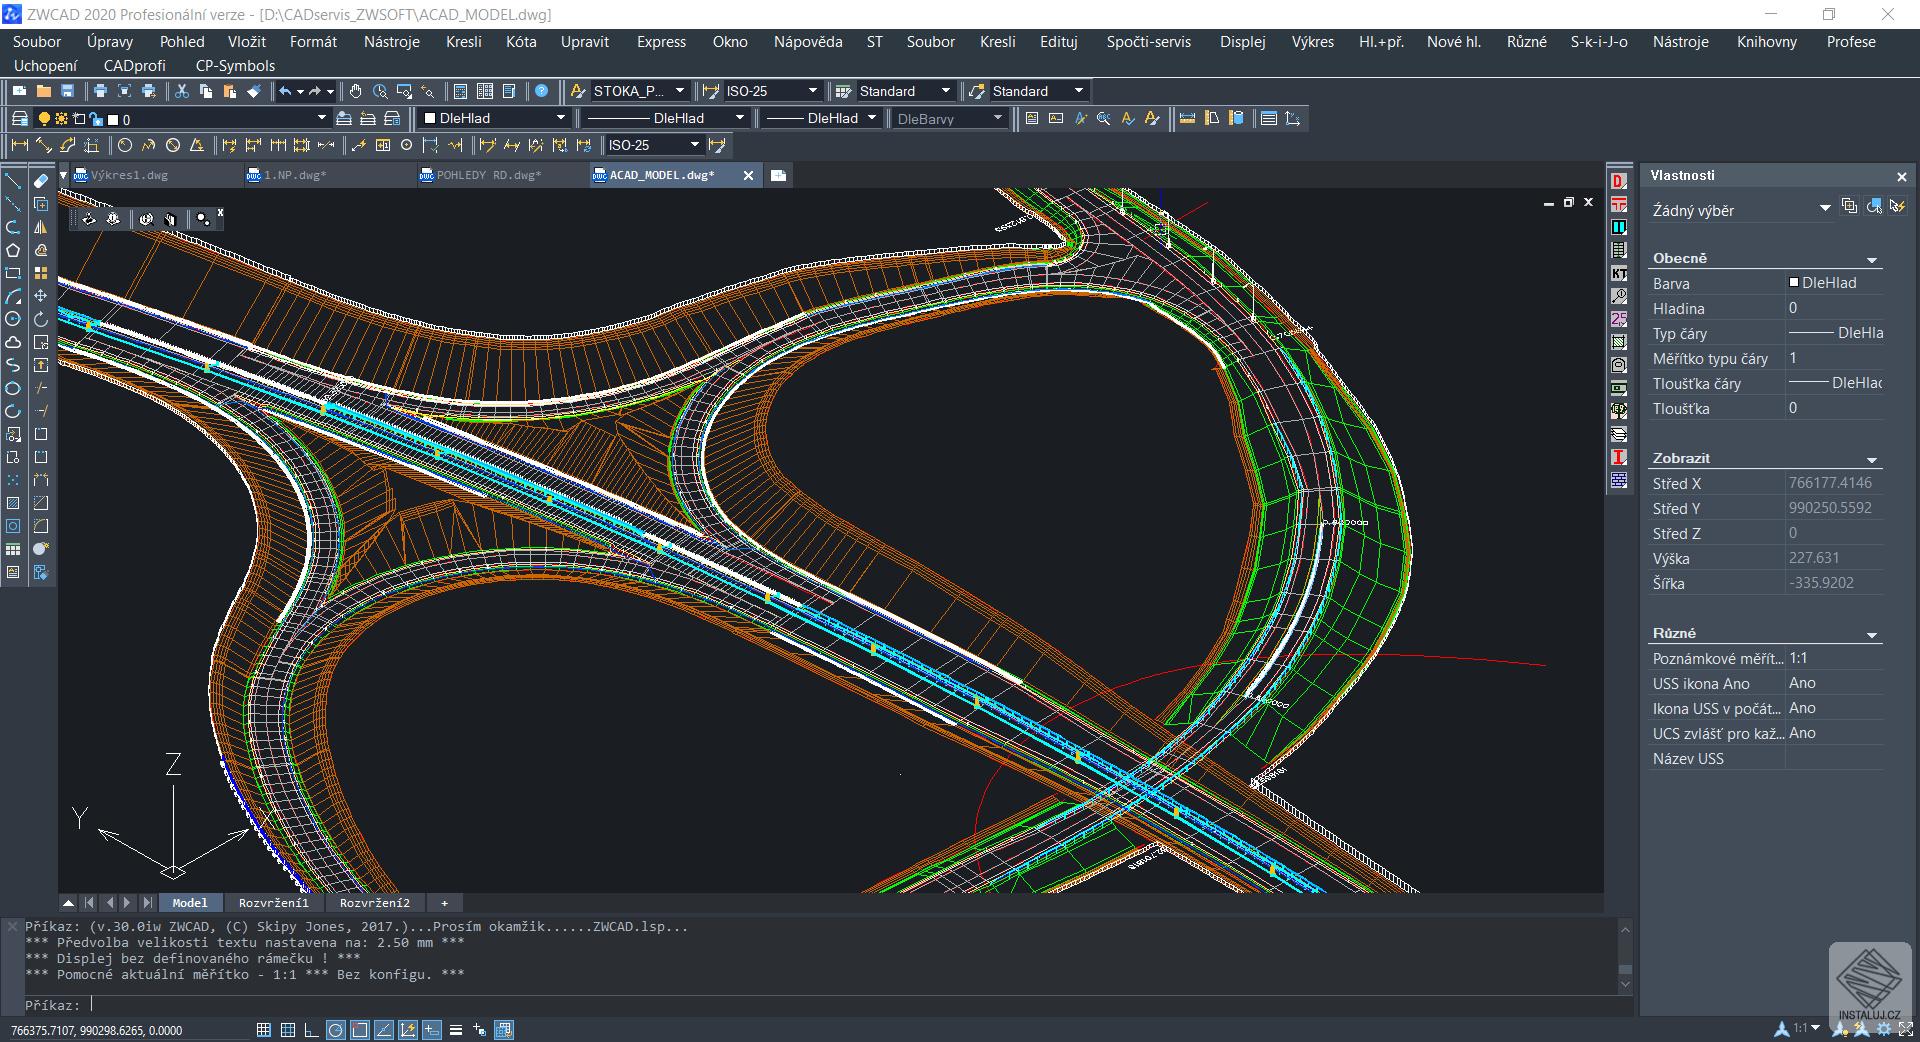This screenshot has width=1920, height=1042.
Task: Select the Mirror tool
Action: click(x=41, y=227)
